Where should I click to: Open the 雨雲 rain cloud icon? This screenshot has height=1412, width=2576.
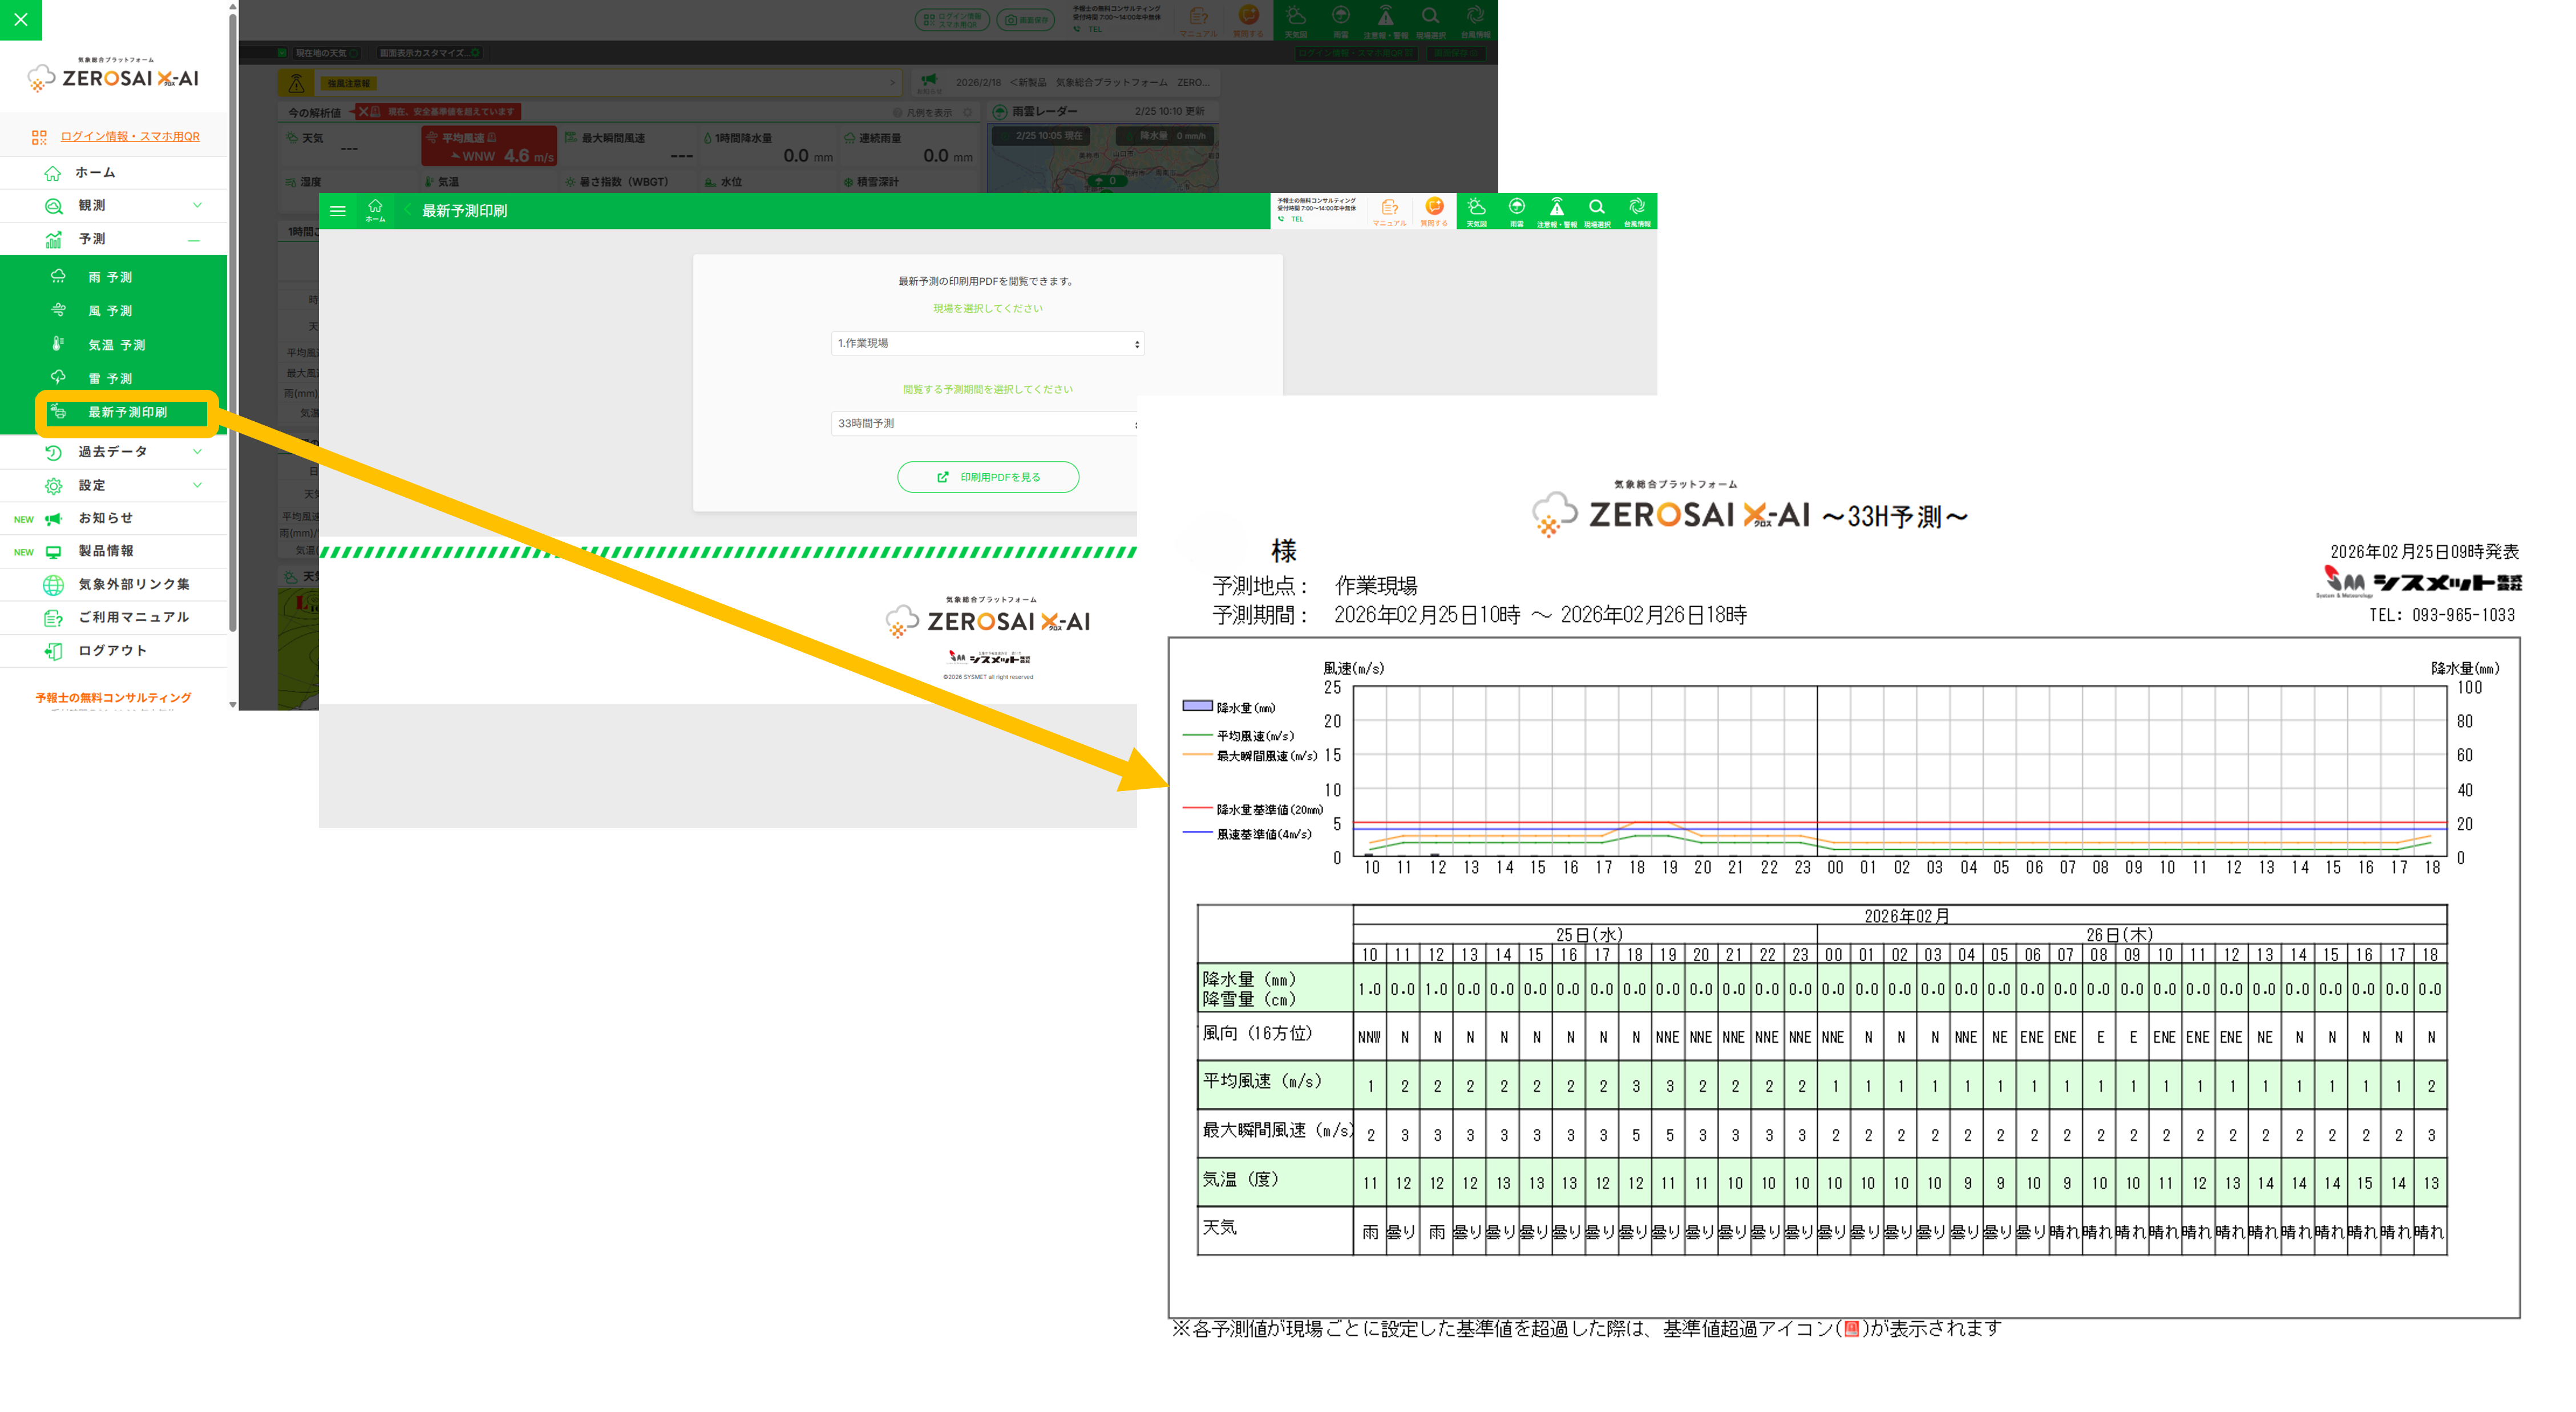pos(1516,211)
